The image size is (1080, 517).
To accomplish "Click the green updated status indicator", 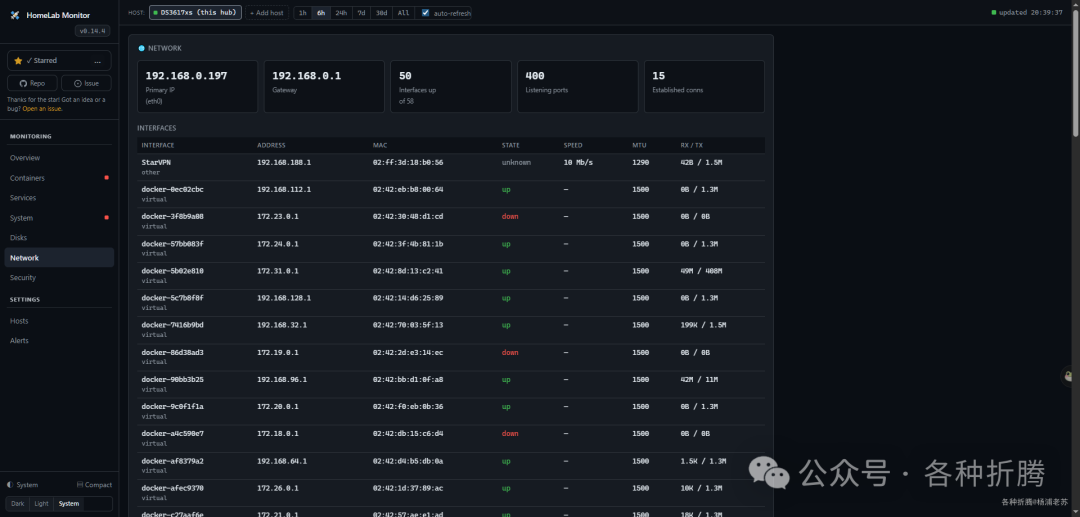I will tap(993, 12).
